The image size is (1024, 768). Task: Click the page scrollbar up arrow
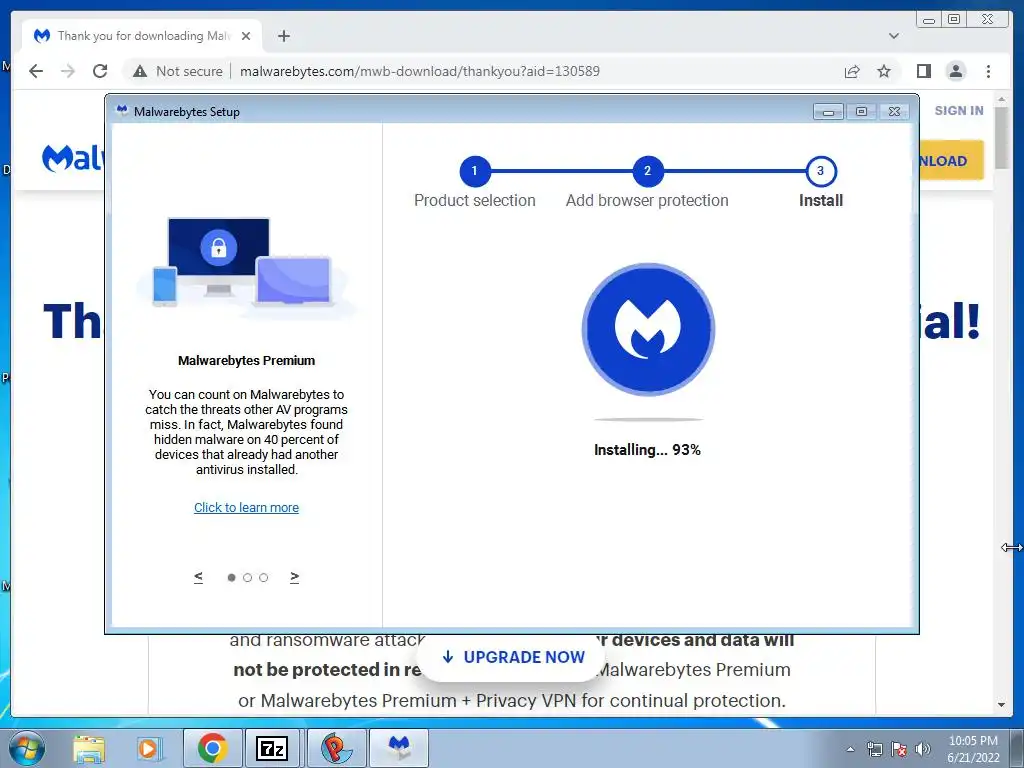point(1001,100)
